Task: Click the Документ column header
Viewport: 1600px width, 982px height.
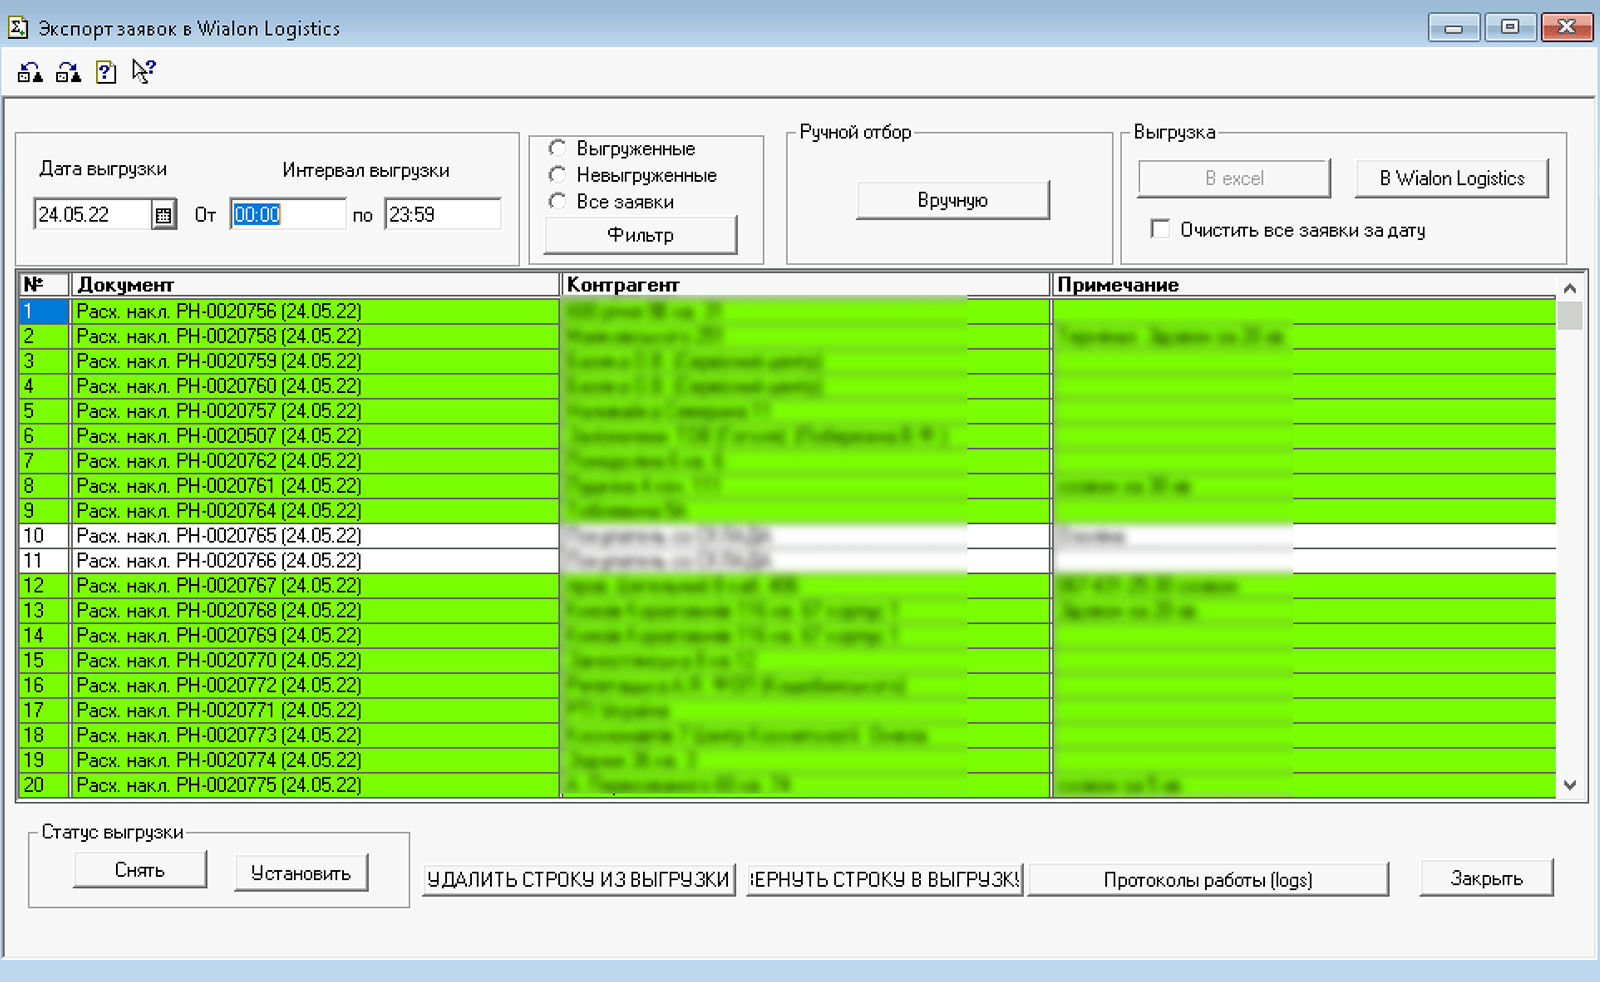Action: pyautogui.click(x=315, y=285)
